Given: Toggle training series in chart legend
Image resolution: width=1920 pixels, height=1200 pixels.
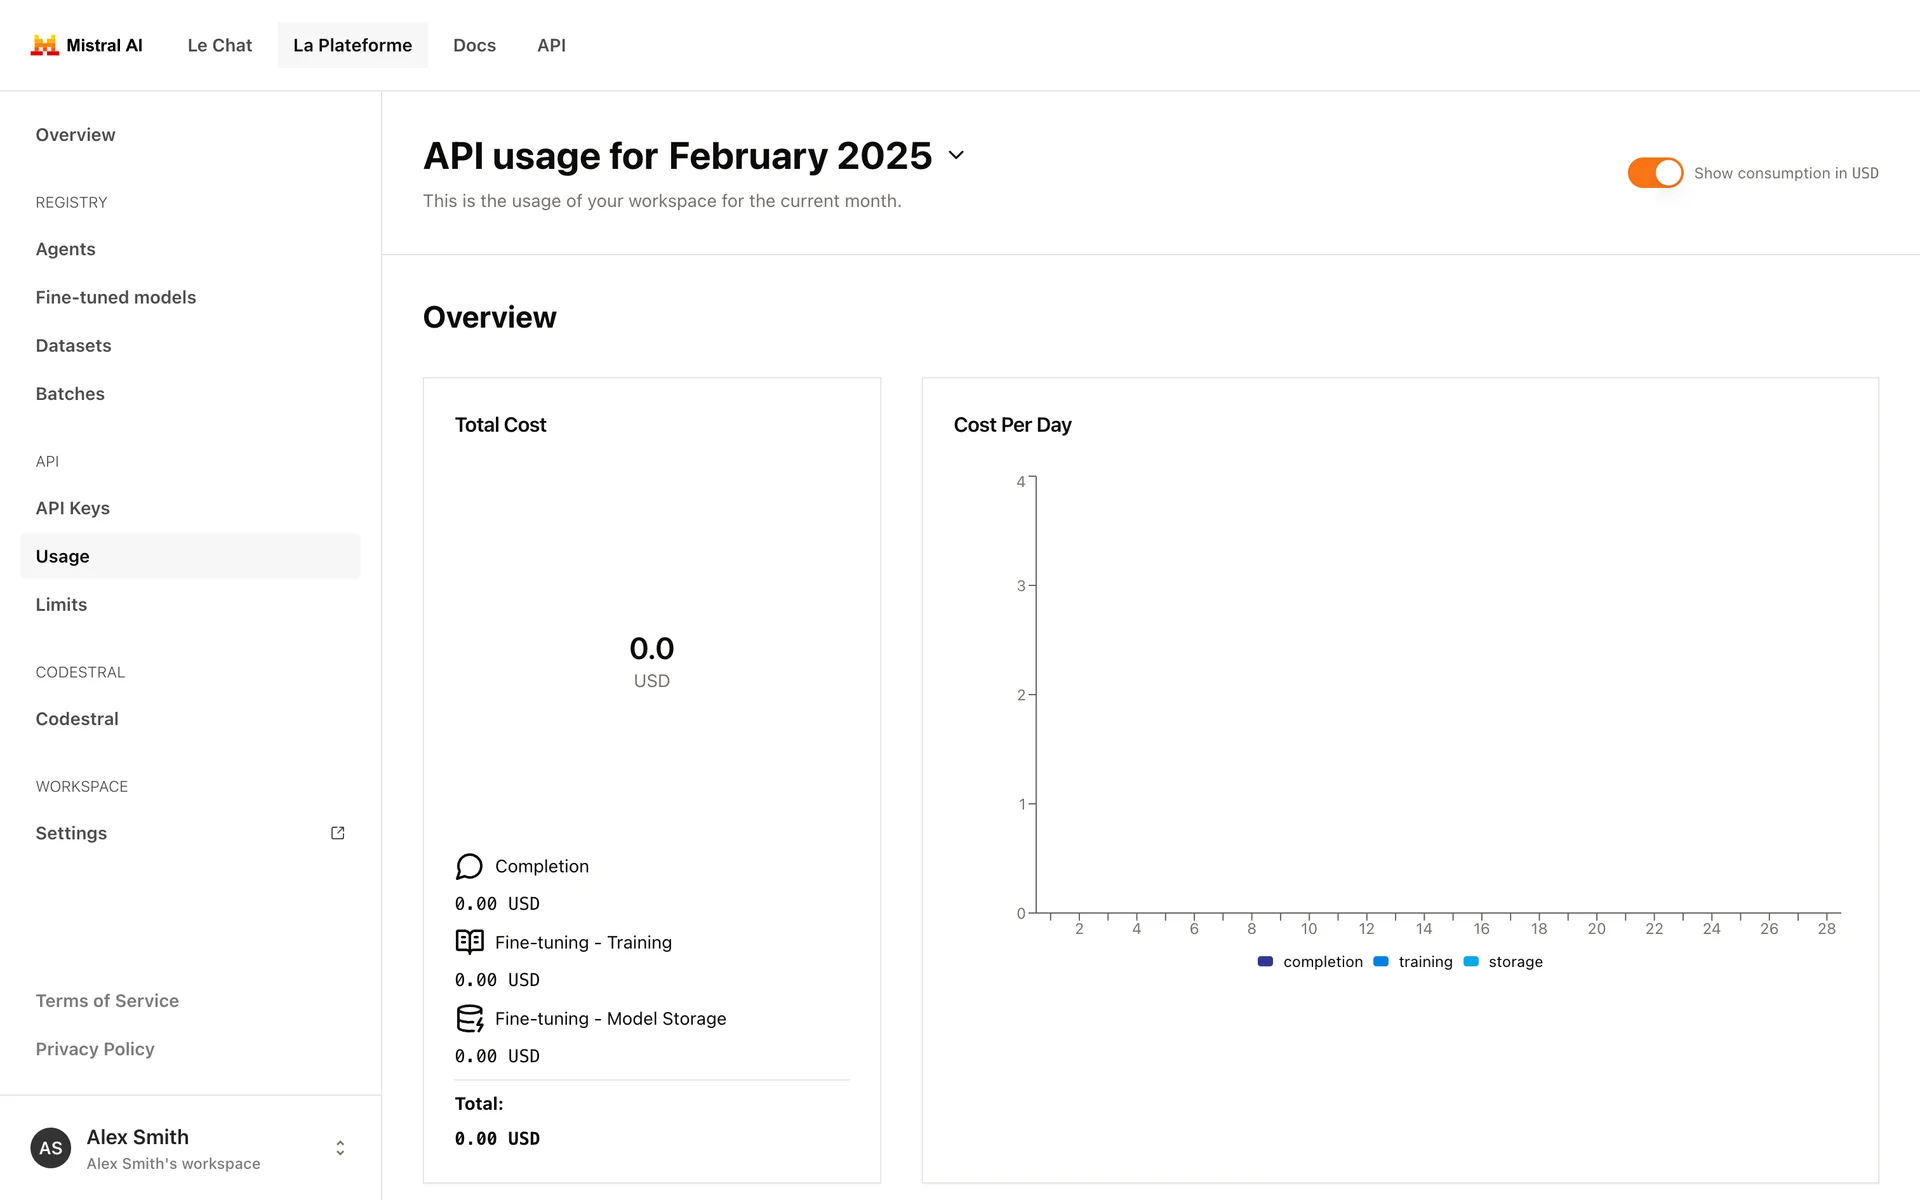Looking at the screenshot, I should point(1413,962).
